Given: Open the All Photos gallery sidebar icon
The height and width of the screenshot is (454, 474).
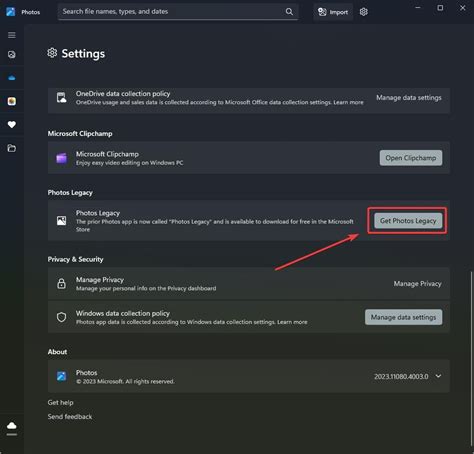Looking at the screenshot, I should (12, 54).
